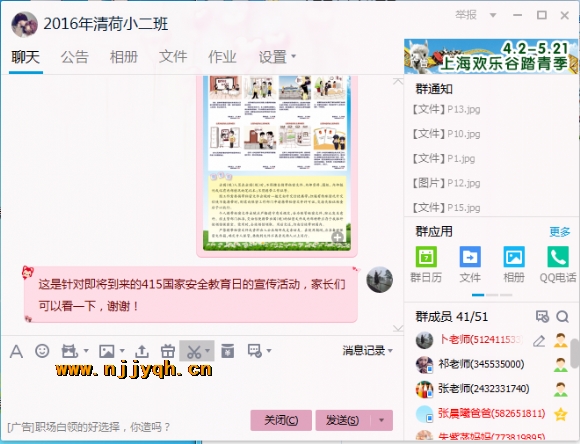Switch to the 公告 tab
The height and width of the screenshot is (444, 580).
pyautogui.click(x=75, y=57)
